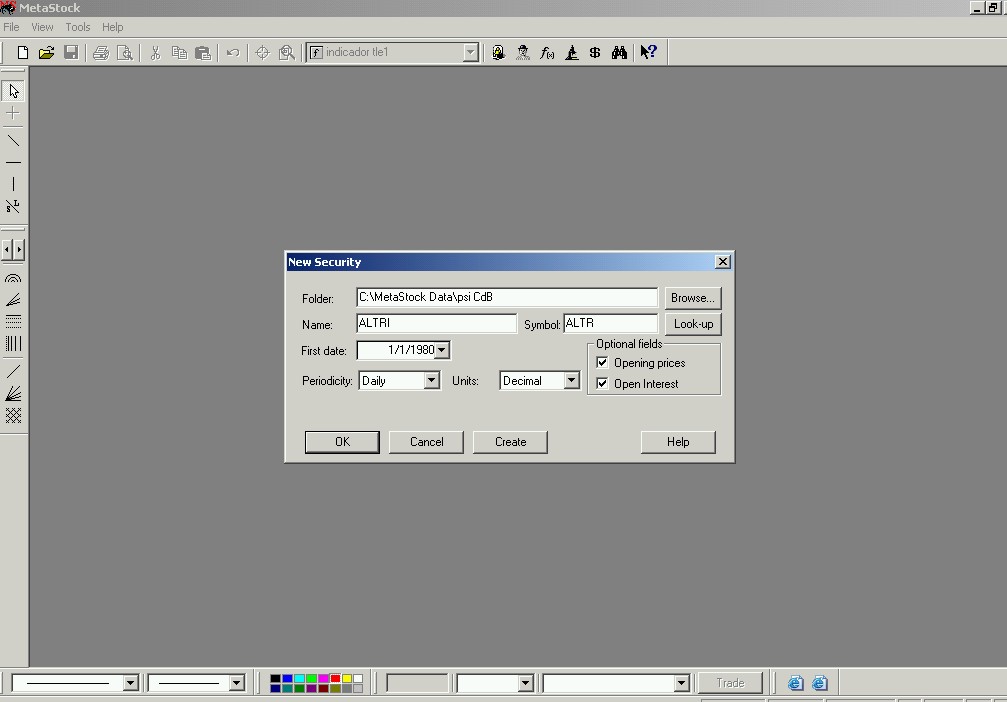Open the Units Decimal dropdown

click(572, 381)
